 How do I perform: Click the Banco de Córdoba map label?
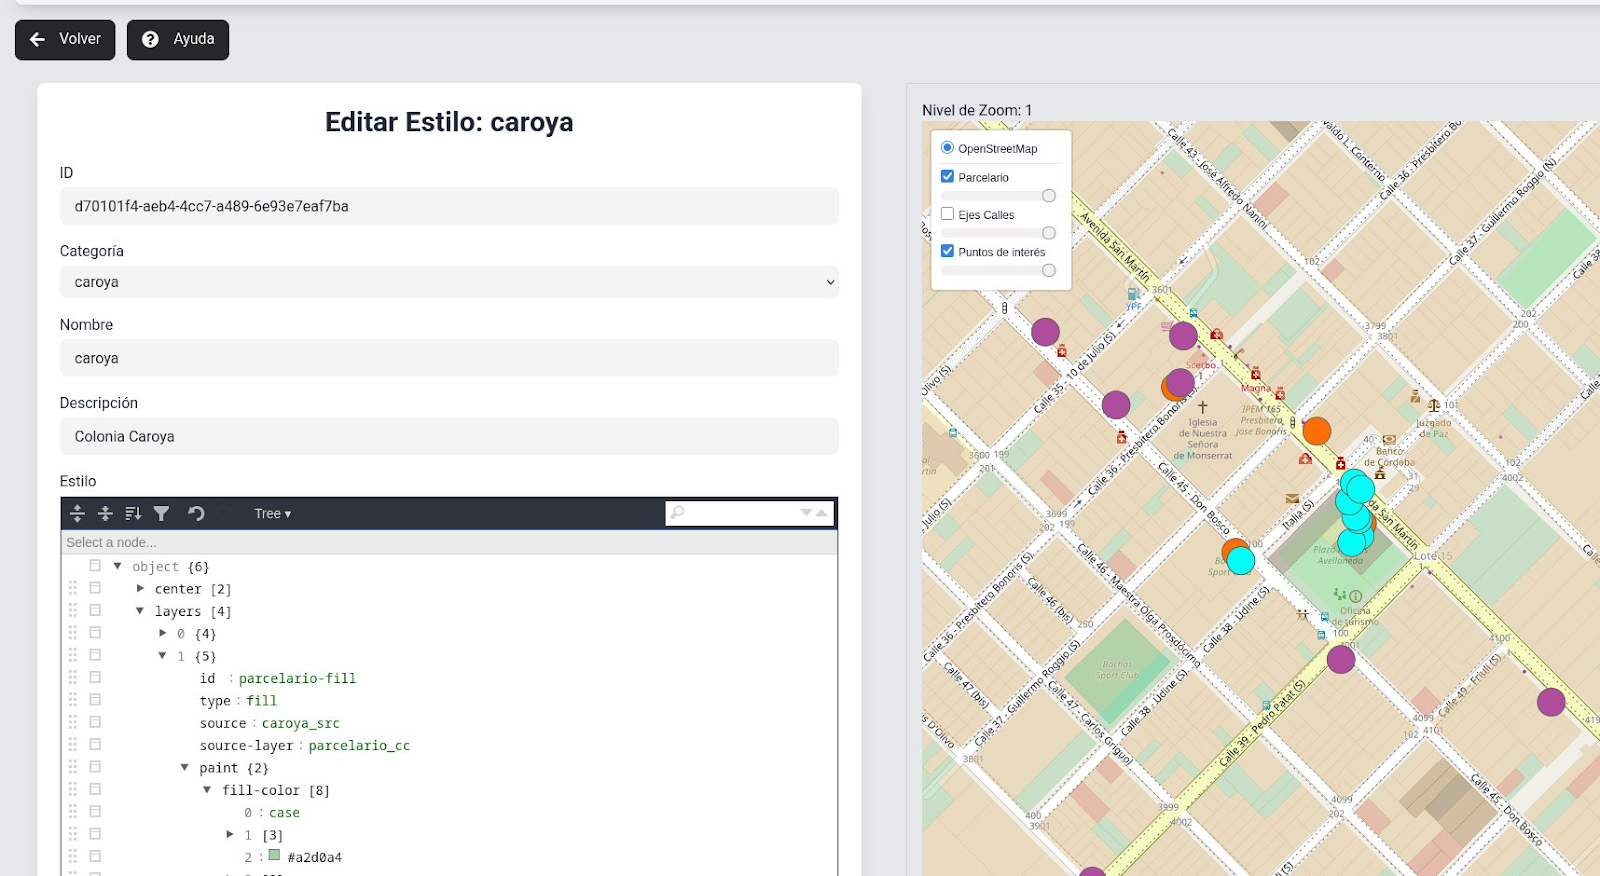coord(1389,457)
